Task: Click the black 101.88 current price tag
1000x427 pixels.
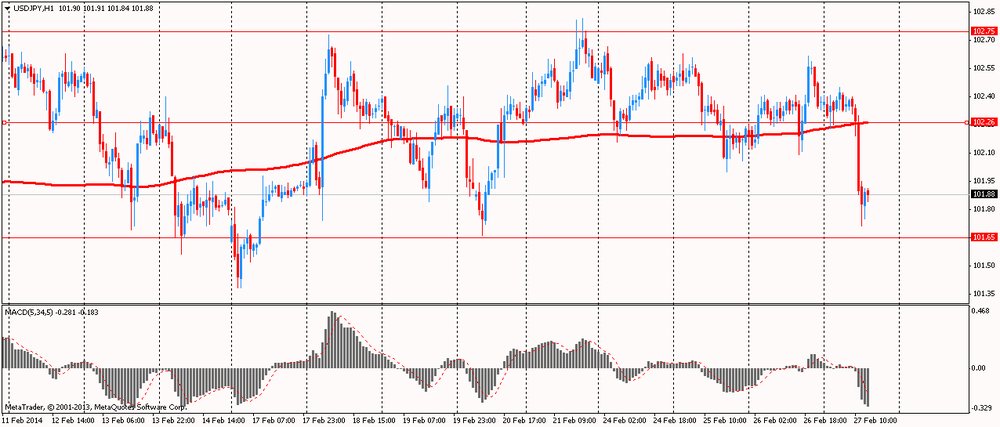Action: pyautogui.click(x=983, y=194)
